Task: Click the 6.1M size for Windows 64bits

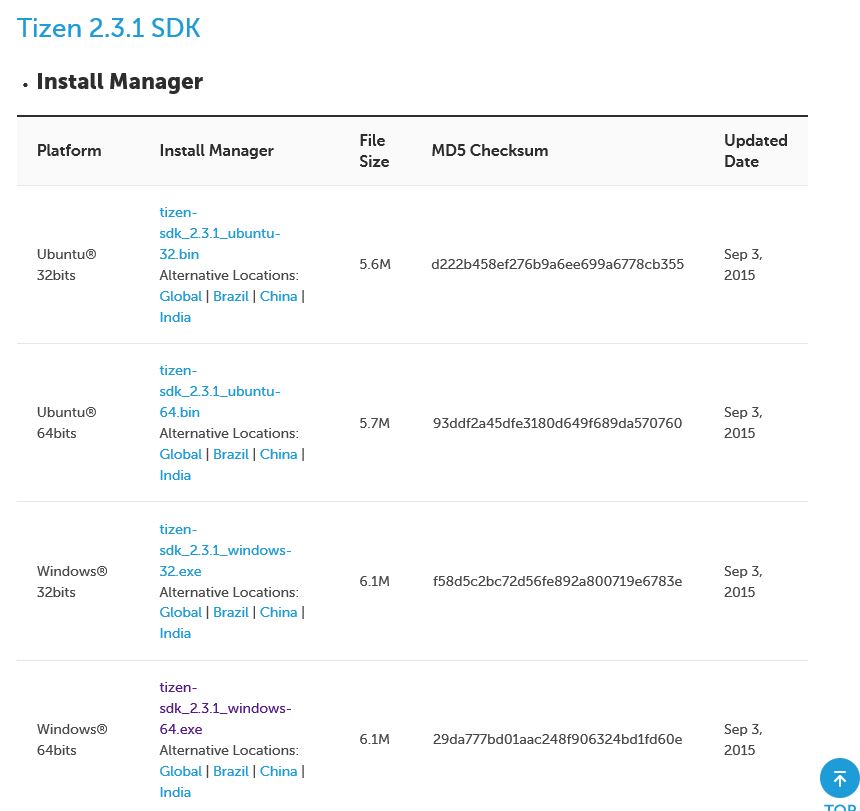Action: (x=375, y=739)
